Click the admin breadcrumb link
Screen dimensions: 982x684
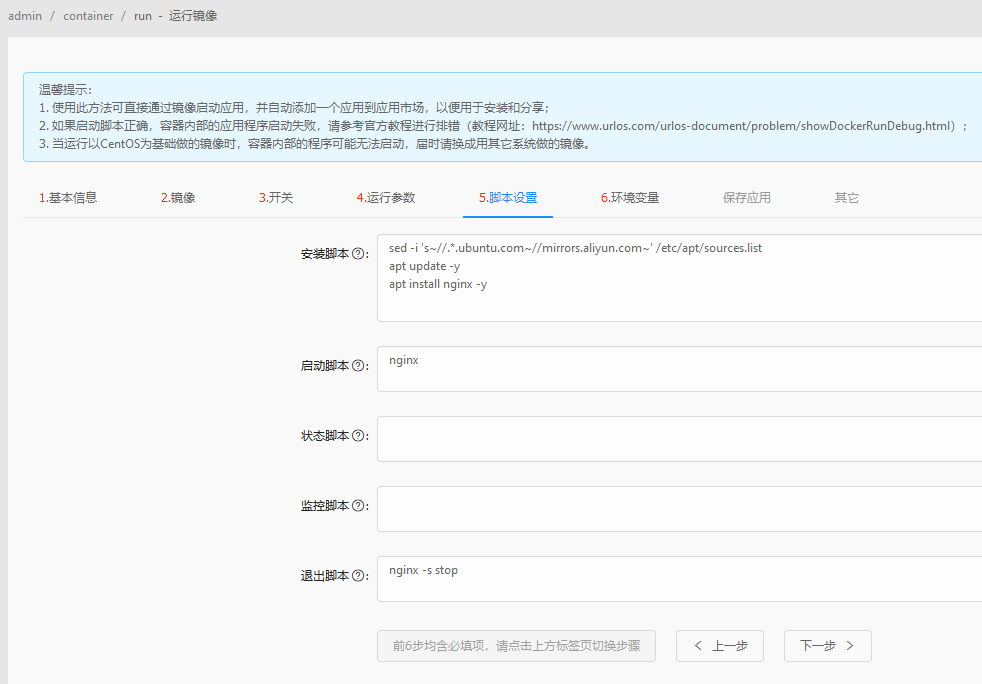point(25,16)
